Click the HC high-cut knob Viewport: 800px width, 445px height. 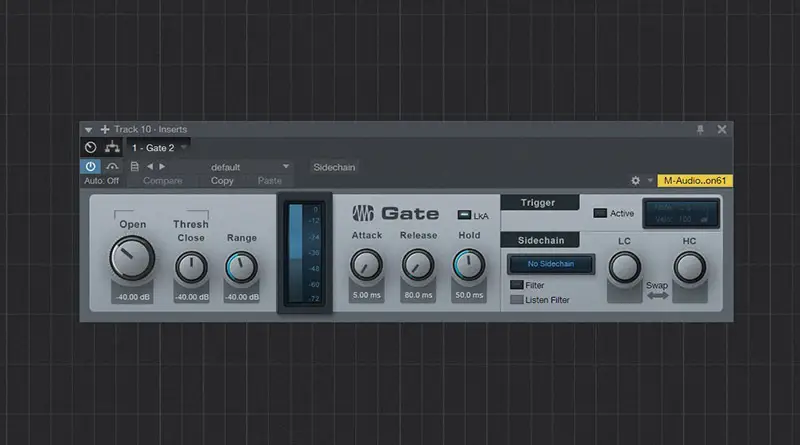click(x=690, y=267)
